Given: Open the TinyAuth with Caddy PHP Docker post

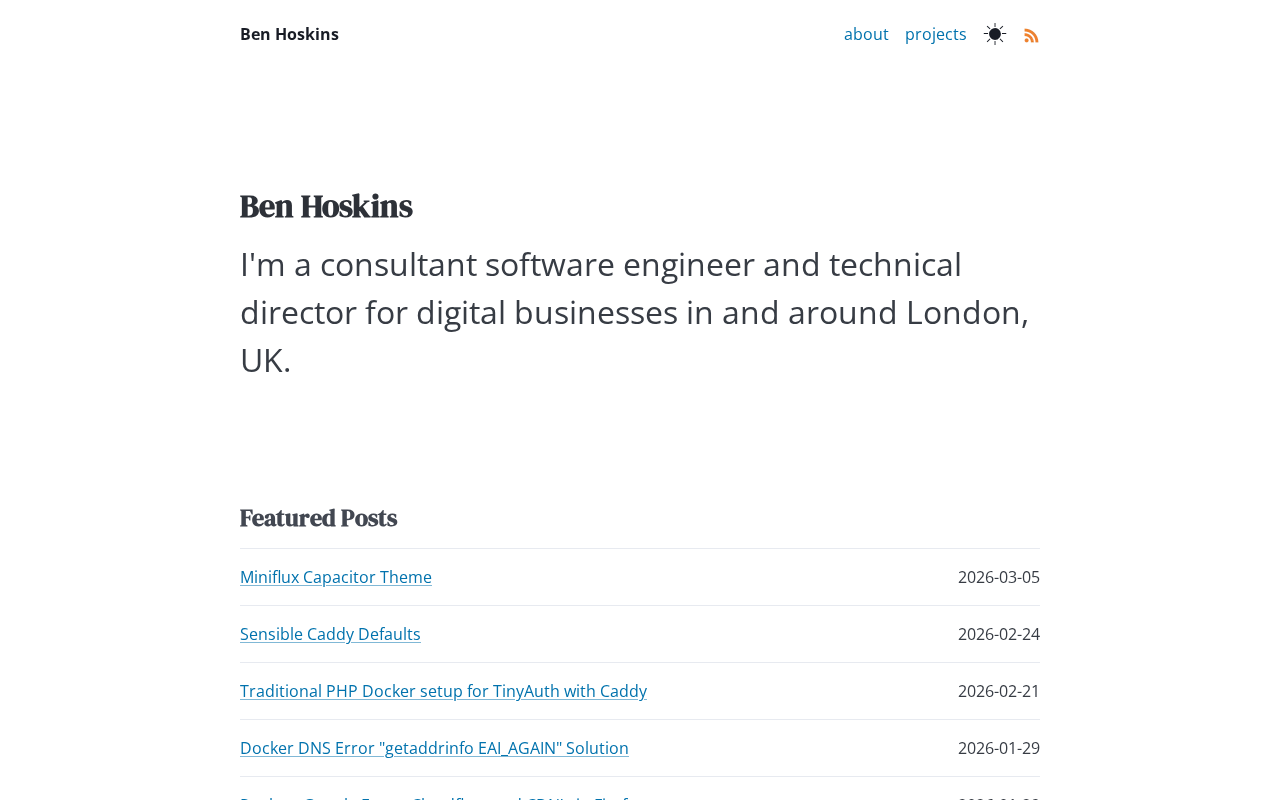Looking at the screenshot, I should click(x=443, y=691).
